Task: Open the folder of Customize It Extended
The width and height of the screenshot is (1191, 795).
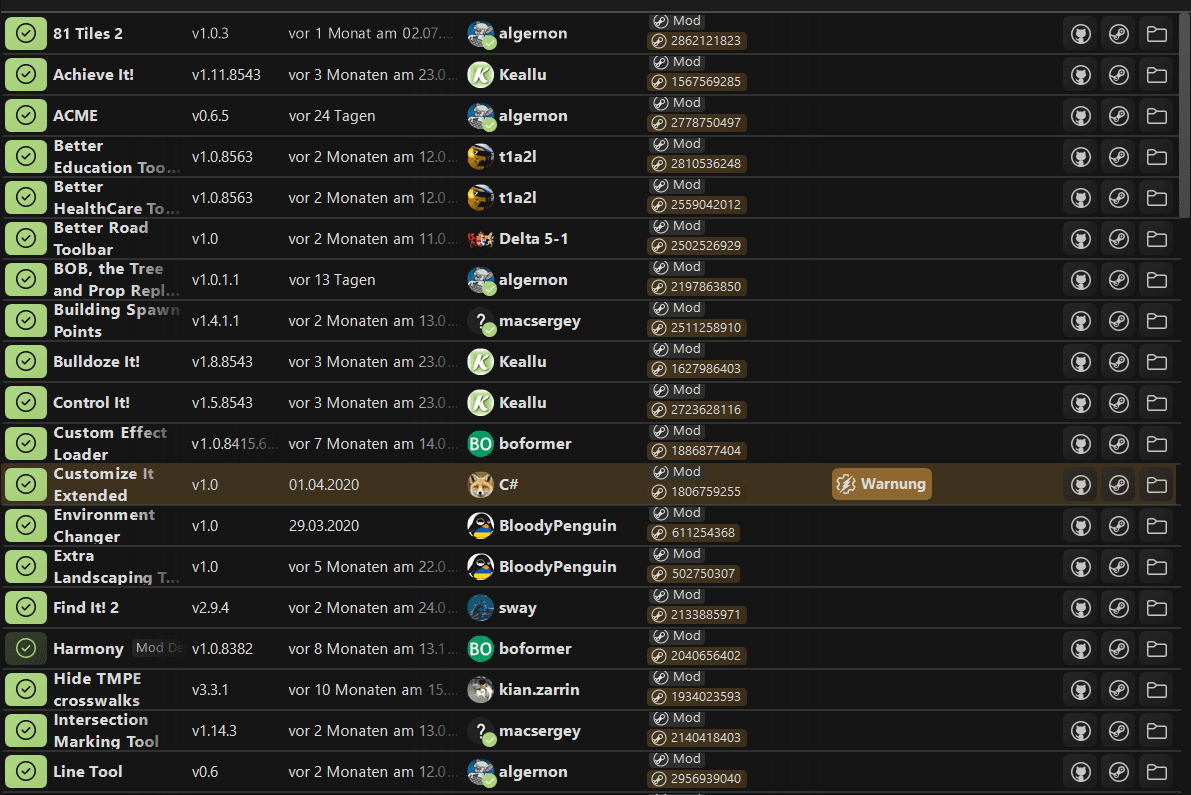Action: 1157,484
